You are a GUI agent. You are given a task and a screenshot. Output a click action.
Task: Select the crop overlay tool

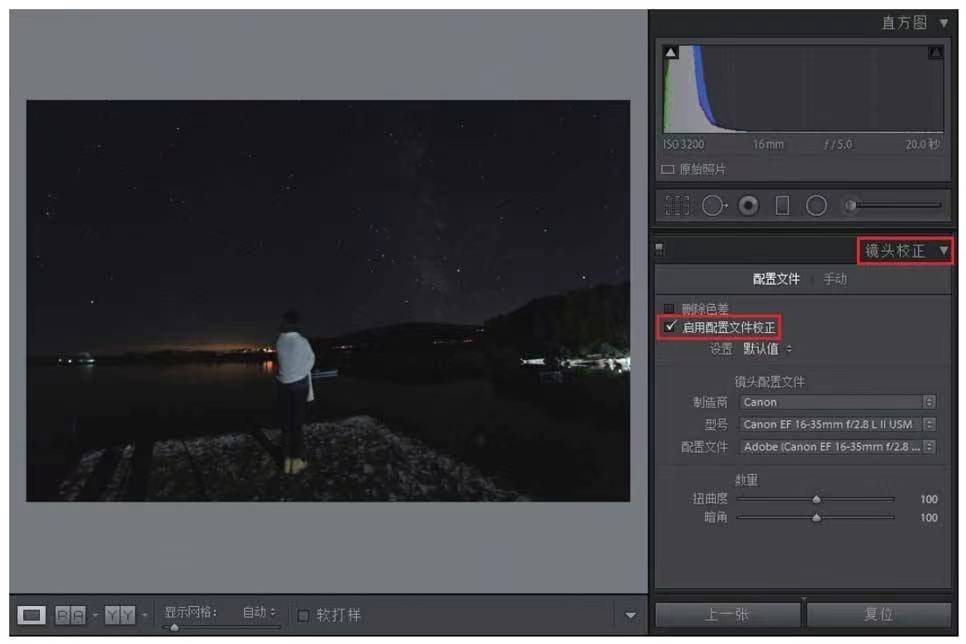tap(677, 205)
